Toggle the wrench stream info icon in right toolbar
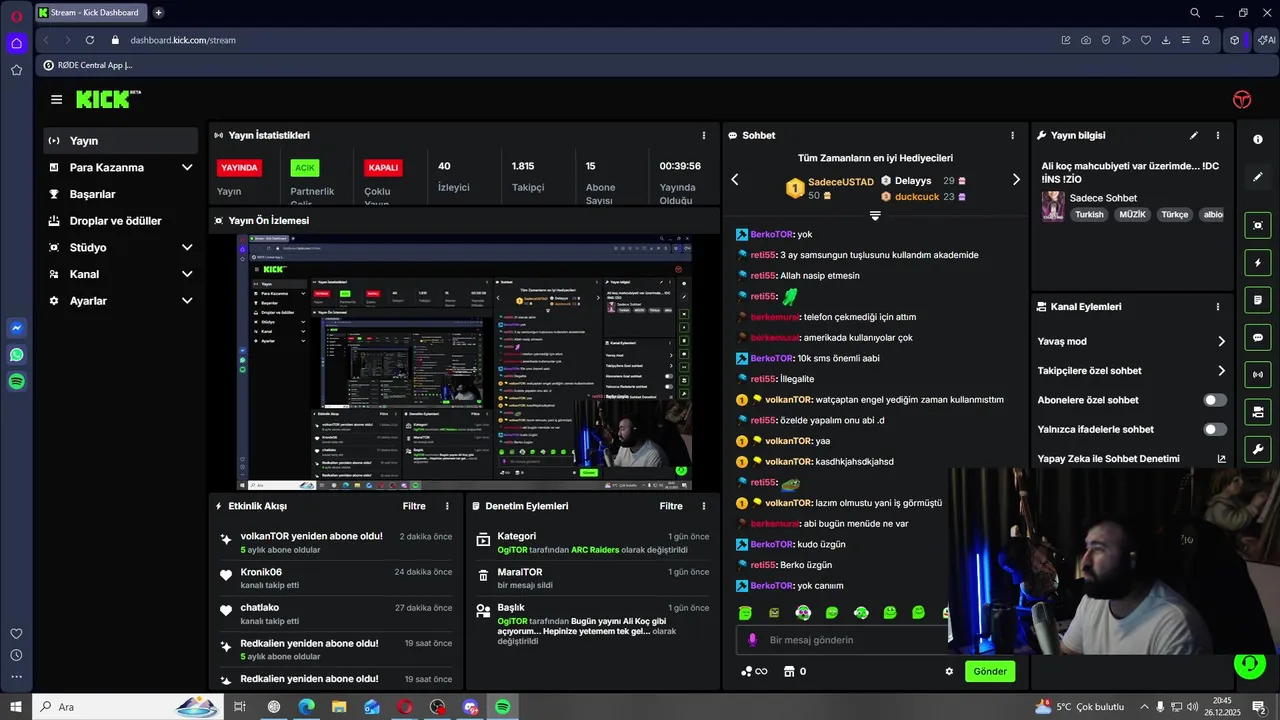Image resolution: width=1280 pixels, height=720 pixels. (x=1258, y=449)
